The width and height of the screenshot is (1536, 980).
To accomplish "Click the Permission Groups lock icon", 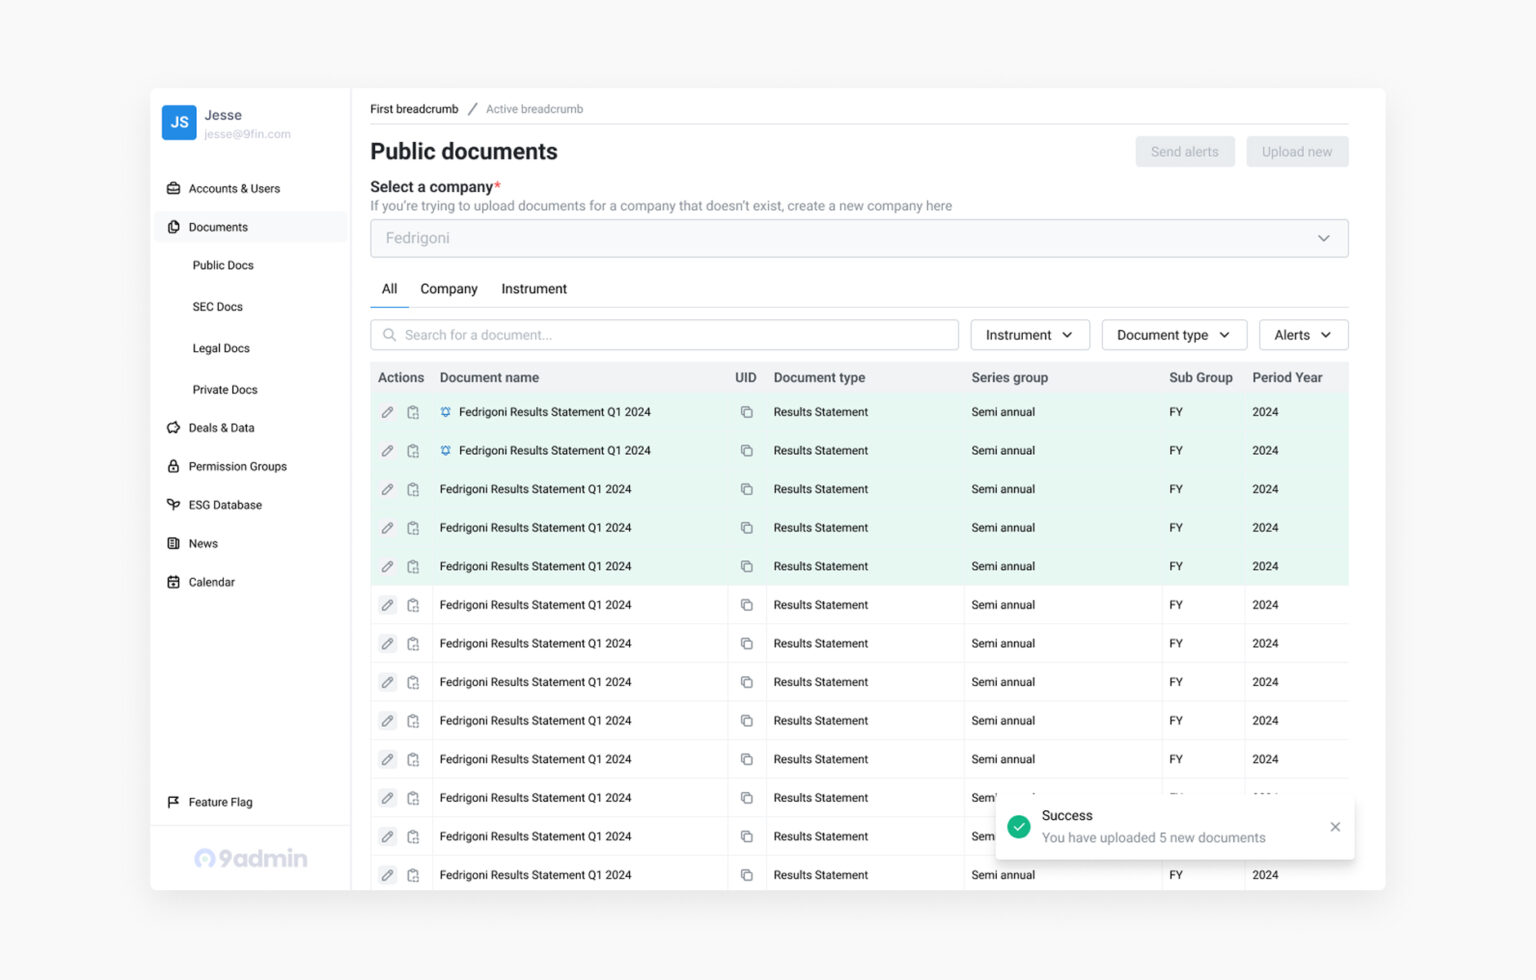I will click(173, 466).
